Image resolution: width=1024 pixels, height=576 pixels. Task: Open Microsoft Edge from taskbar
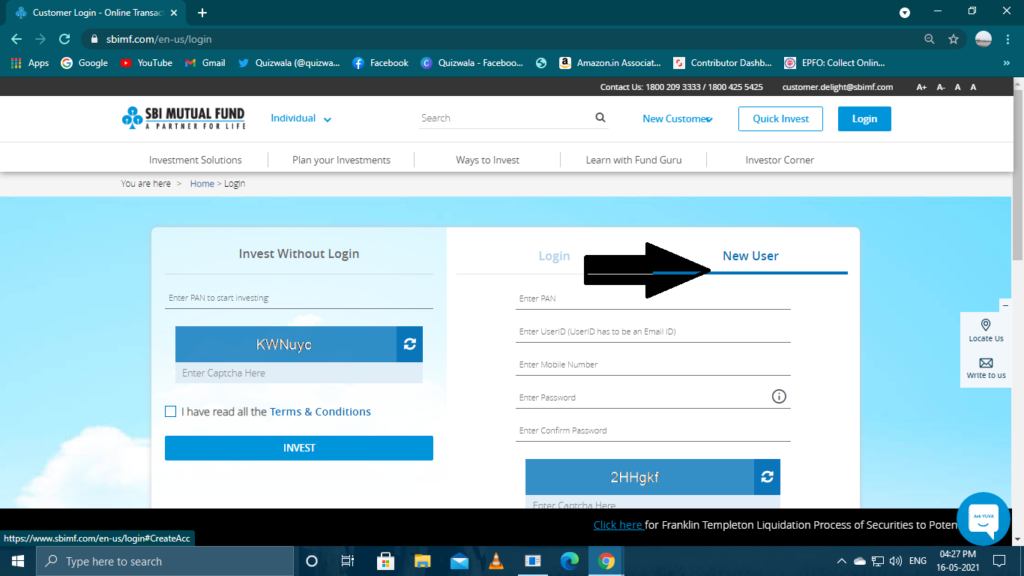[569, 561]
